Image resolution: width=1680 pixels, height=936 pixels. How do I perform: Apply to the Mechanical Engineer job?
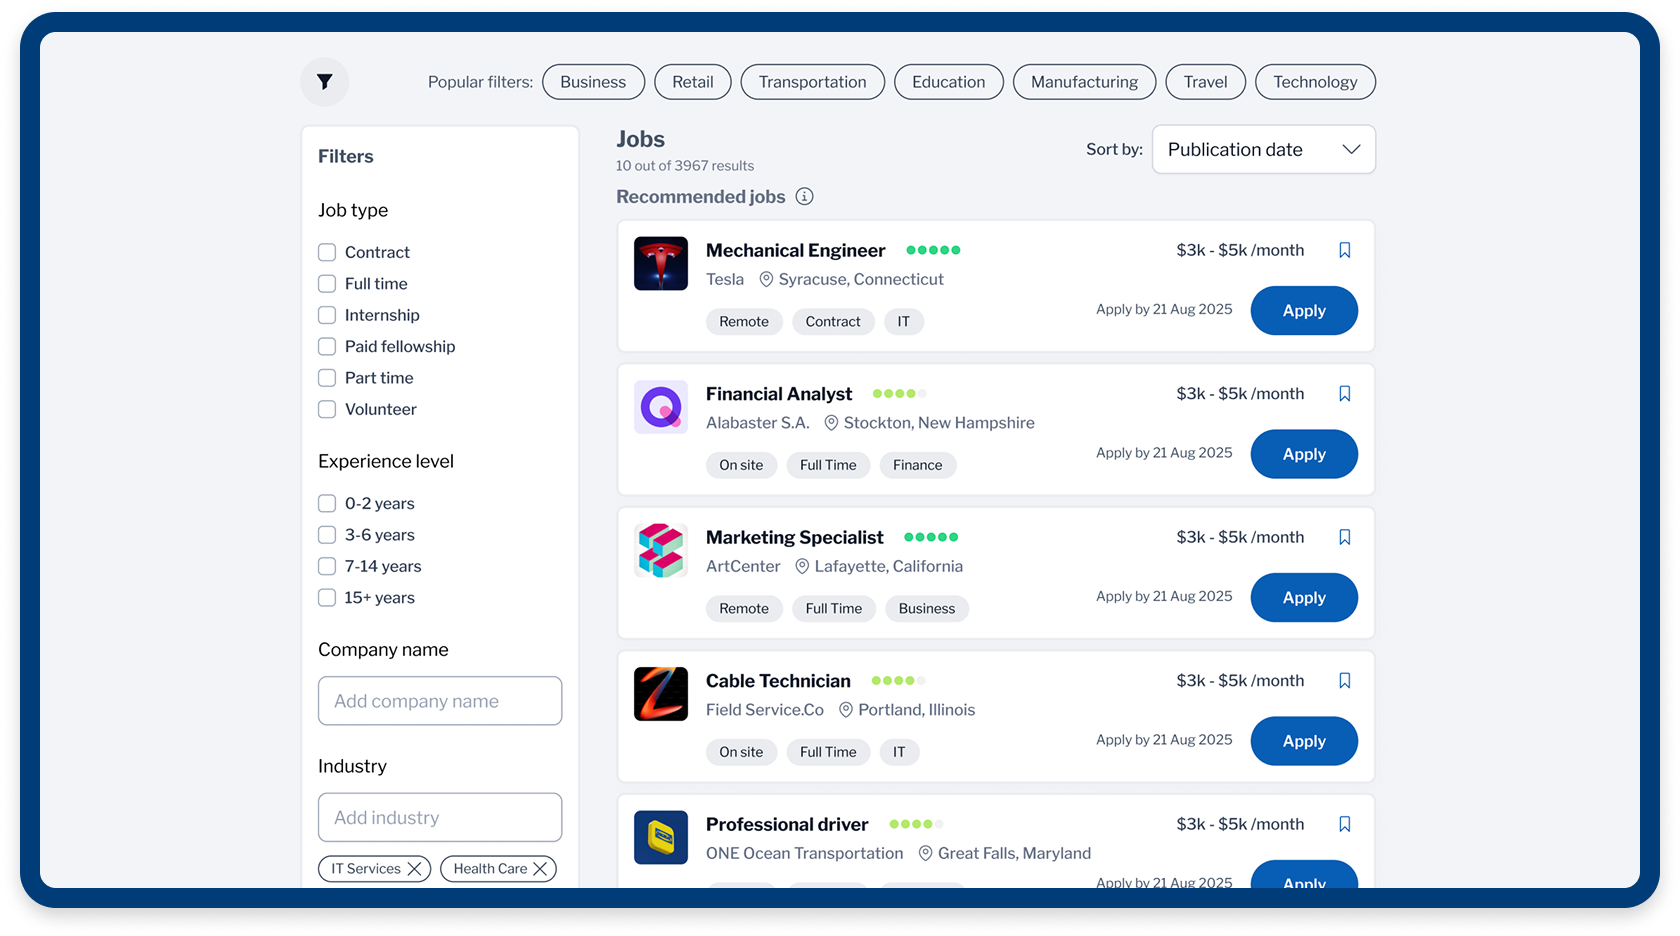click(1303, 311)
